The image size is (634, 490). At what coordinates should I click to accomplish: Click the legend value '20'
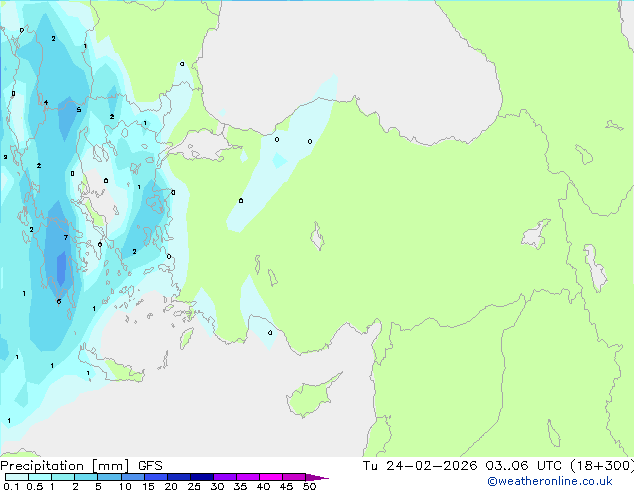171,486
